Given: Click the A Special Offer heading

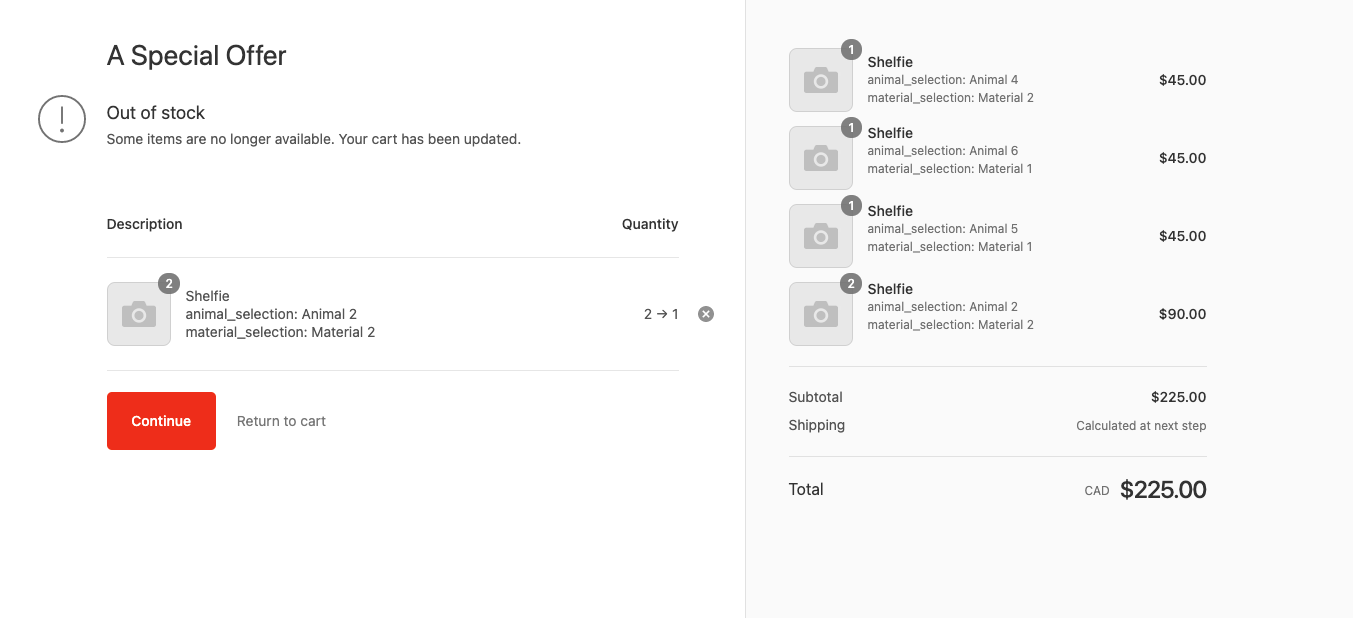Looking at the screenshot, I should pyautogui.click(x=196, y=55).
